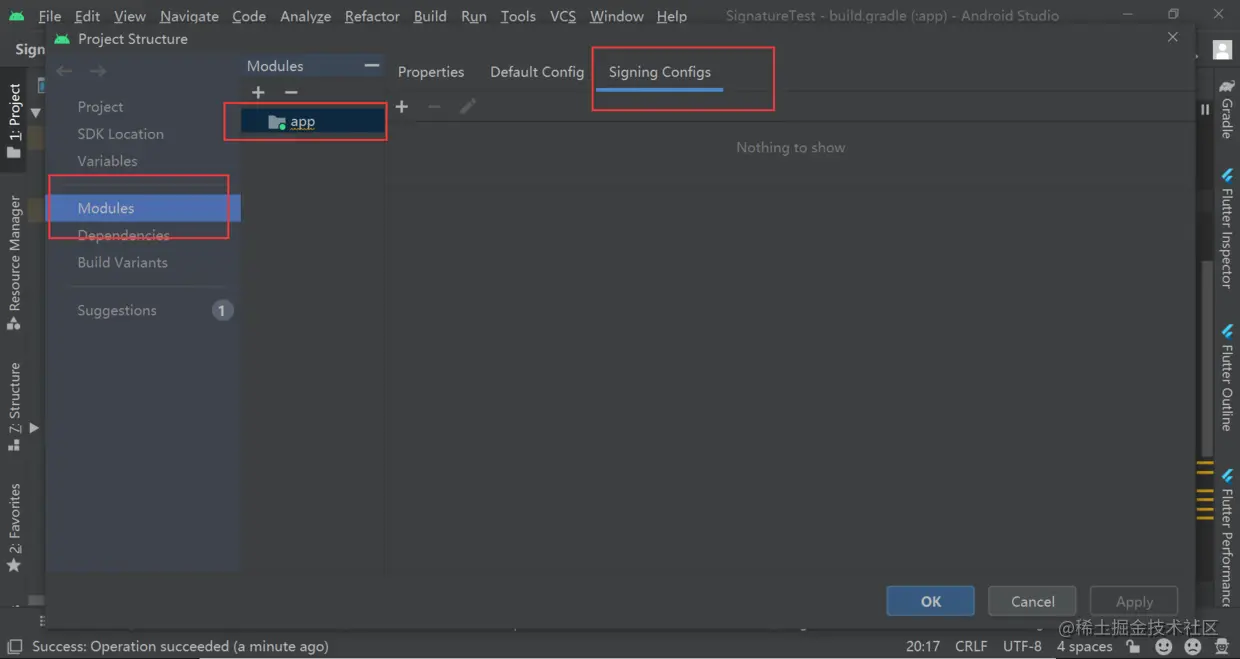Image resolution: width=1240 pixels, height=659 pixels.
Task: Dismiss dialog with the Cancel button
Action: (1032, 601)
